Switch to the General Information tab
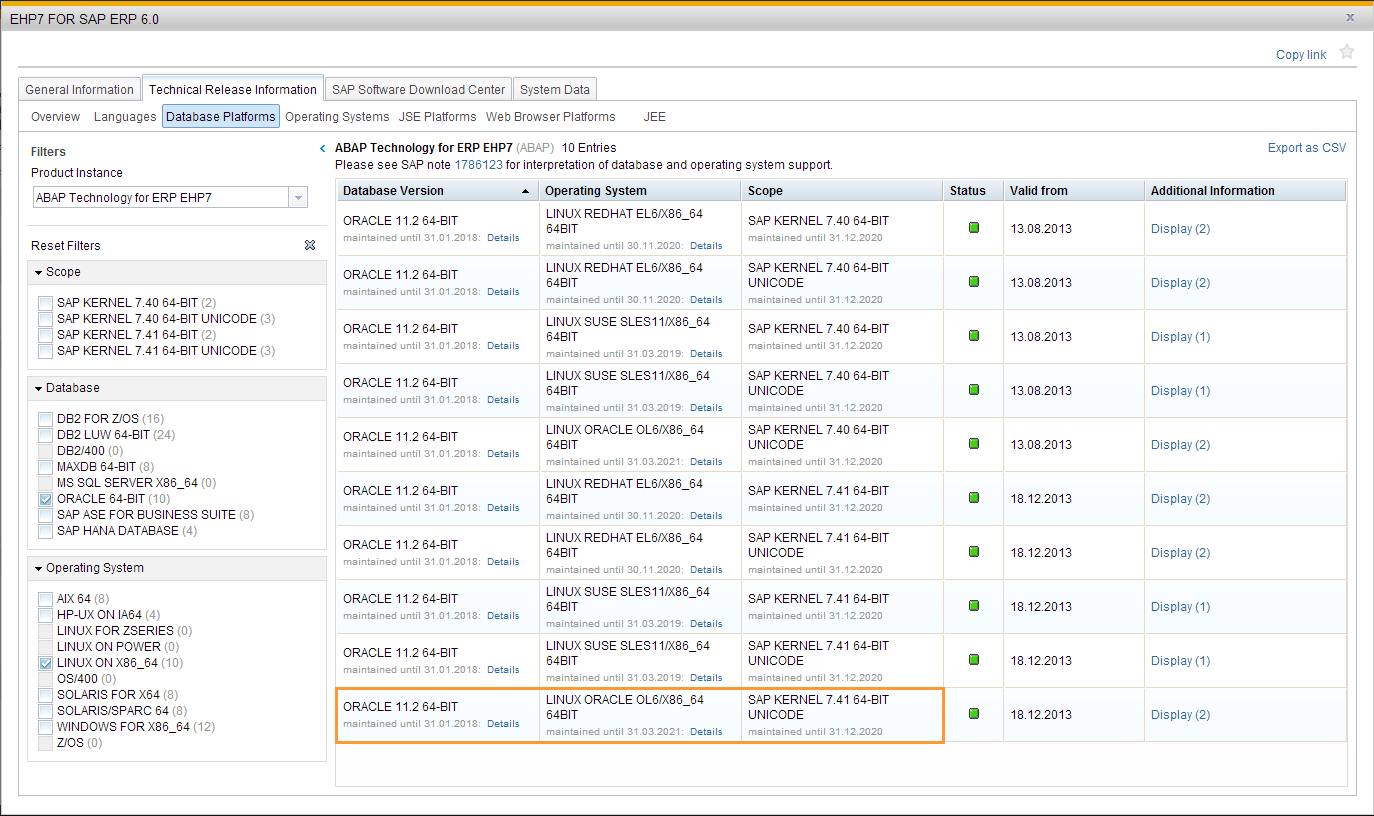This screenshot has height=816, width=1374. pos(80,90)
